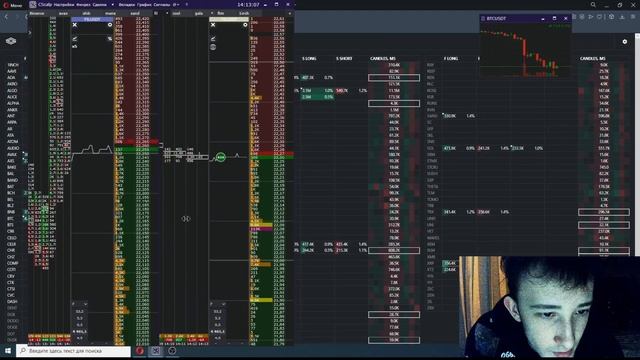The height and width of the screenshot is (360, 640).
Task: Select AAVE in the coin list
Action: point(12,71)
